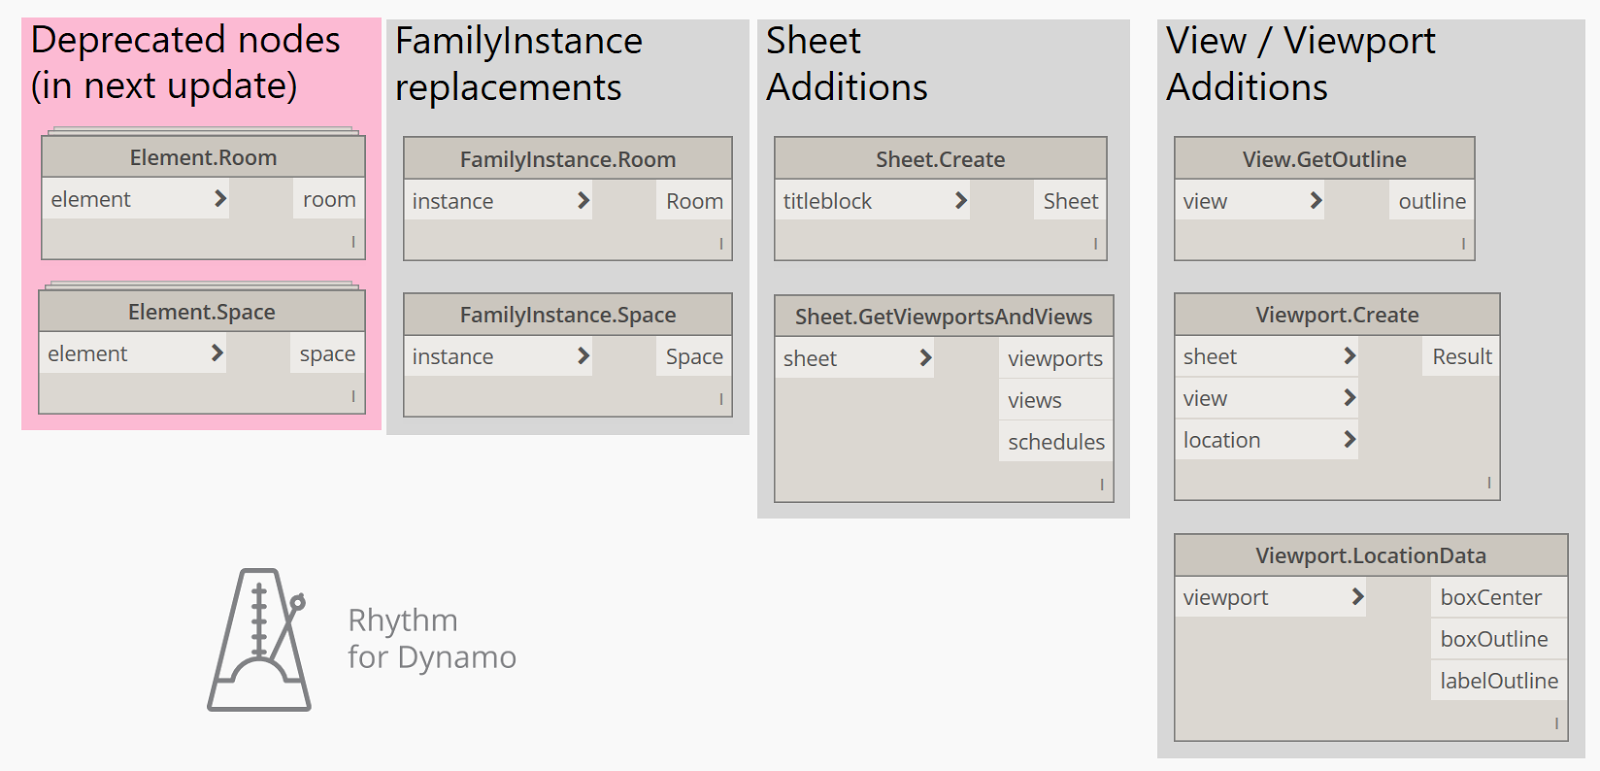Select the View / Viewport Additions group title

coord(1300,64)
